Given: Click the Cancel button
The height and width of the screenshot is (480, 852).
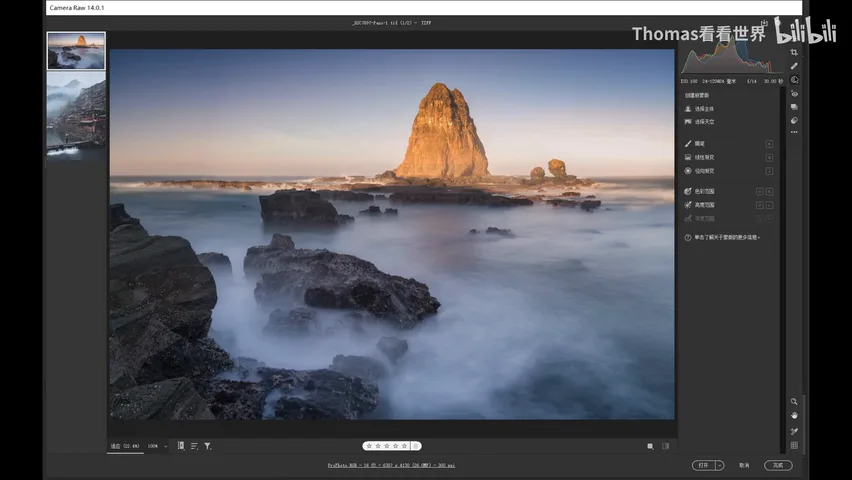Looking at the screenshot, I should click(744, 465).
